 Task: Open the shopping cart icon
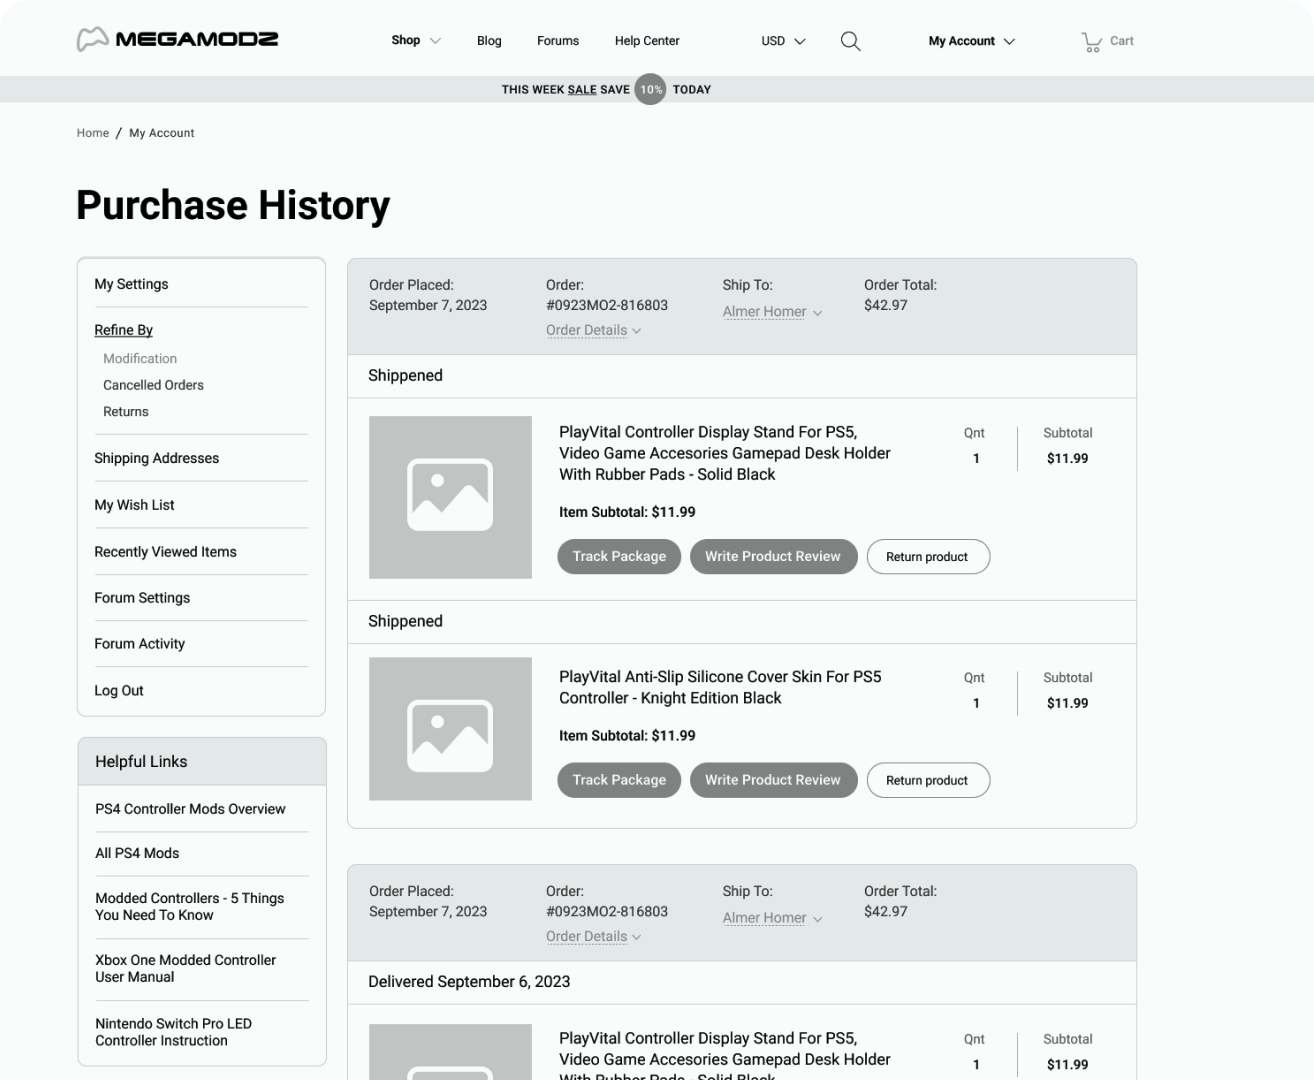(x=1091, y=42)
